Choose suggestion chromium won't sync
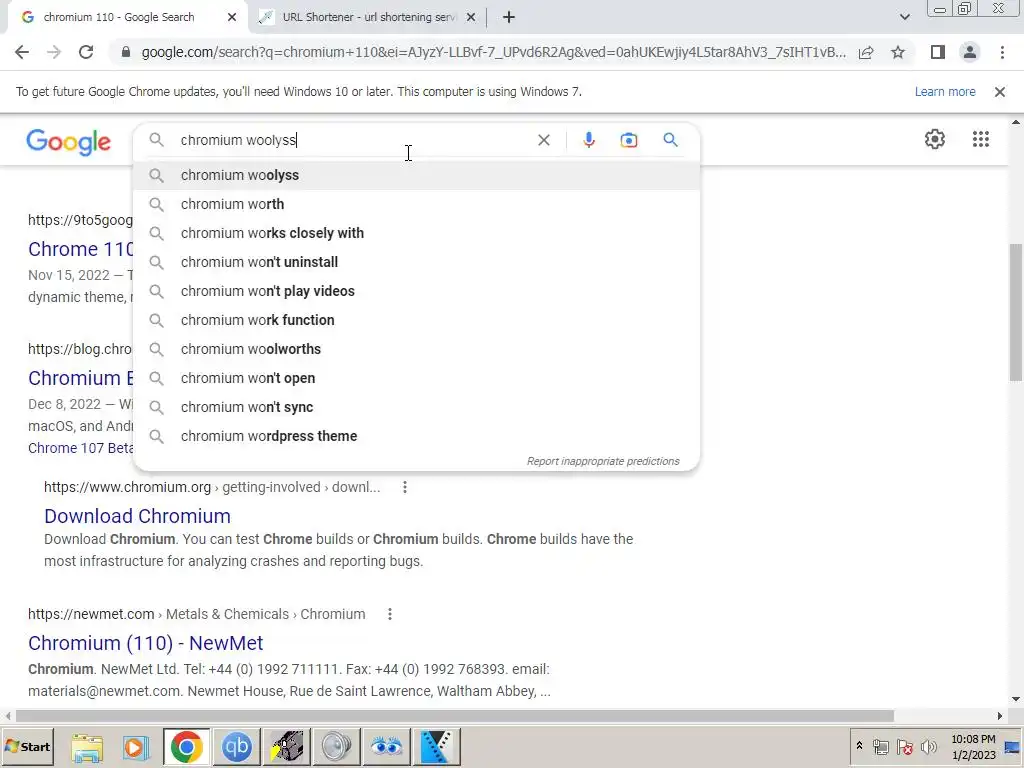Viewport: 1024px width, 768px height. click(416, 407)
